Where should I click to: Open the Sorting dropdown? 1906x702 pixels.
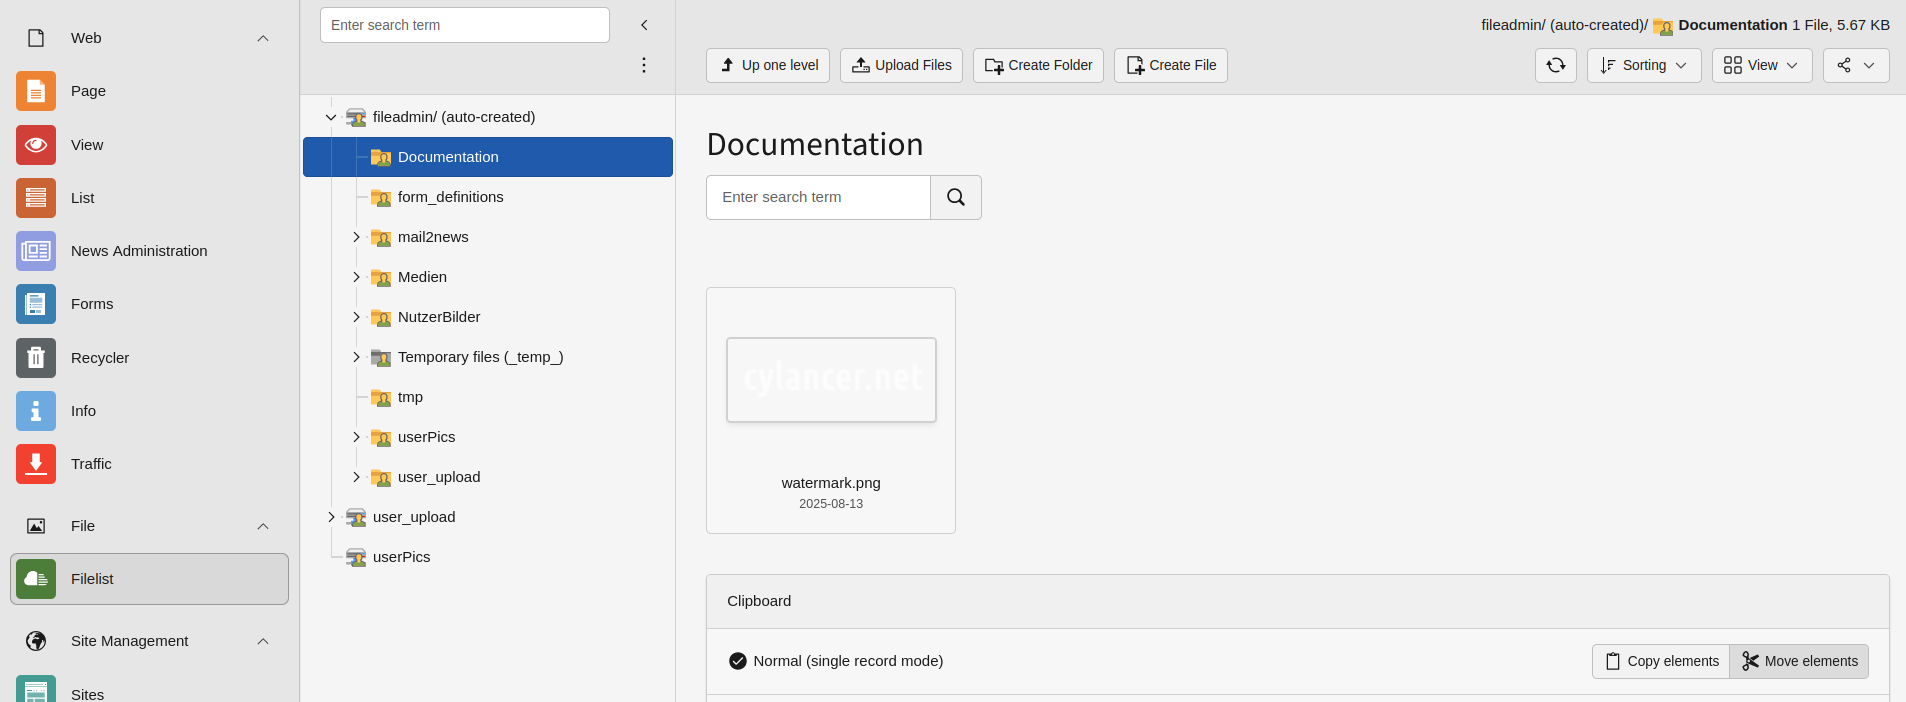[x=1643, y=66]
